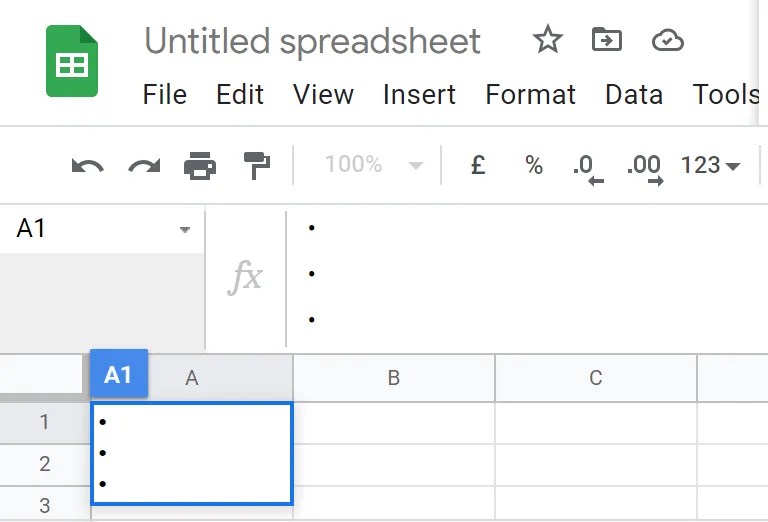Click the Redo arrow

point(144,166)
